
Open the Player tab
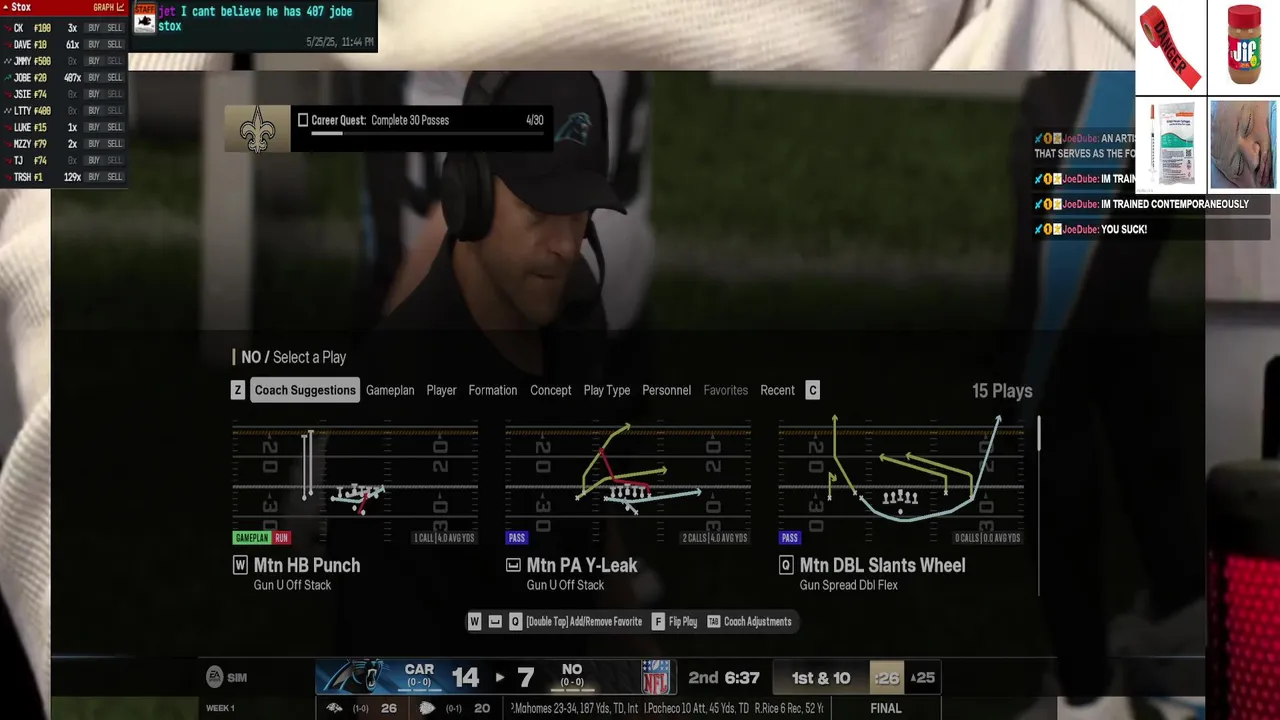tap(441, 390)
